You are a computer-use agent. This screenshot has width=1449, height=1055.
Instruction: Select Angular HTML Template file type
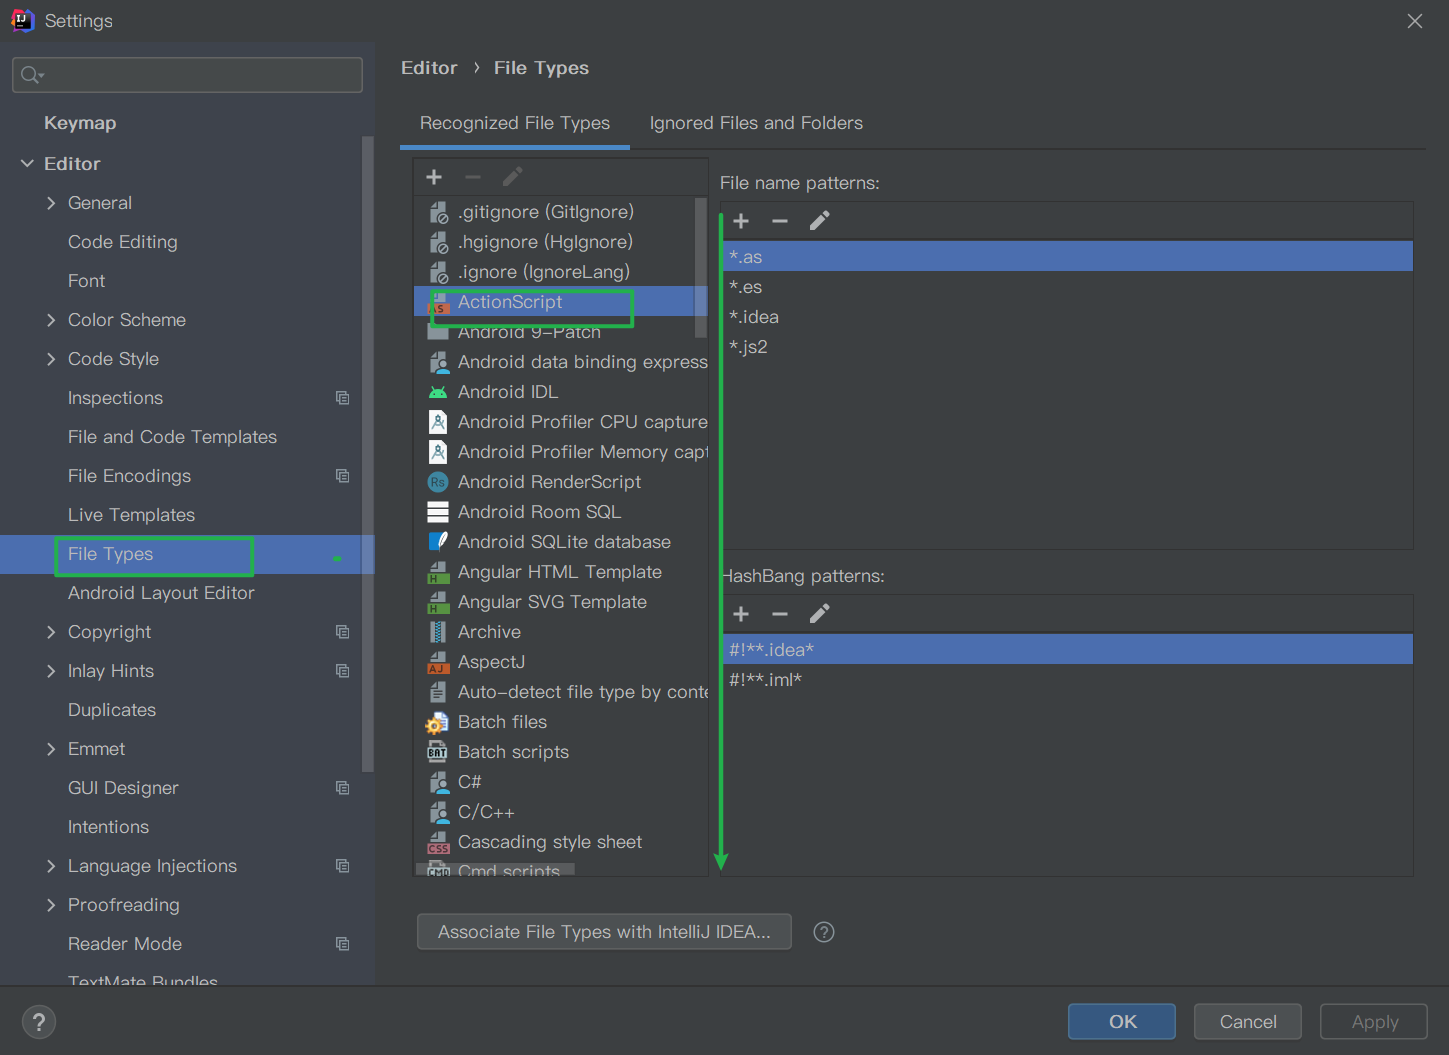tap(561, 572)
